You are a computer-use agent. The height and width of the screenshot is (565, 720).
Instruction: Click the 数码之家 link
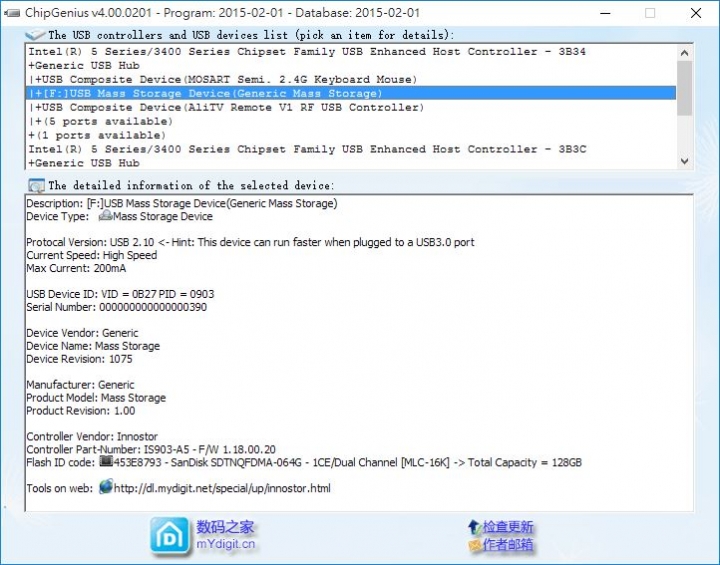[225, 527]
